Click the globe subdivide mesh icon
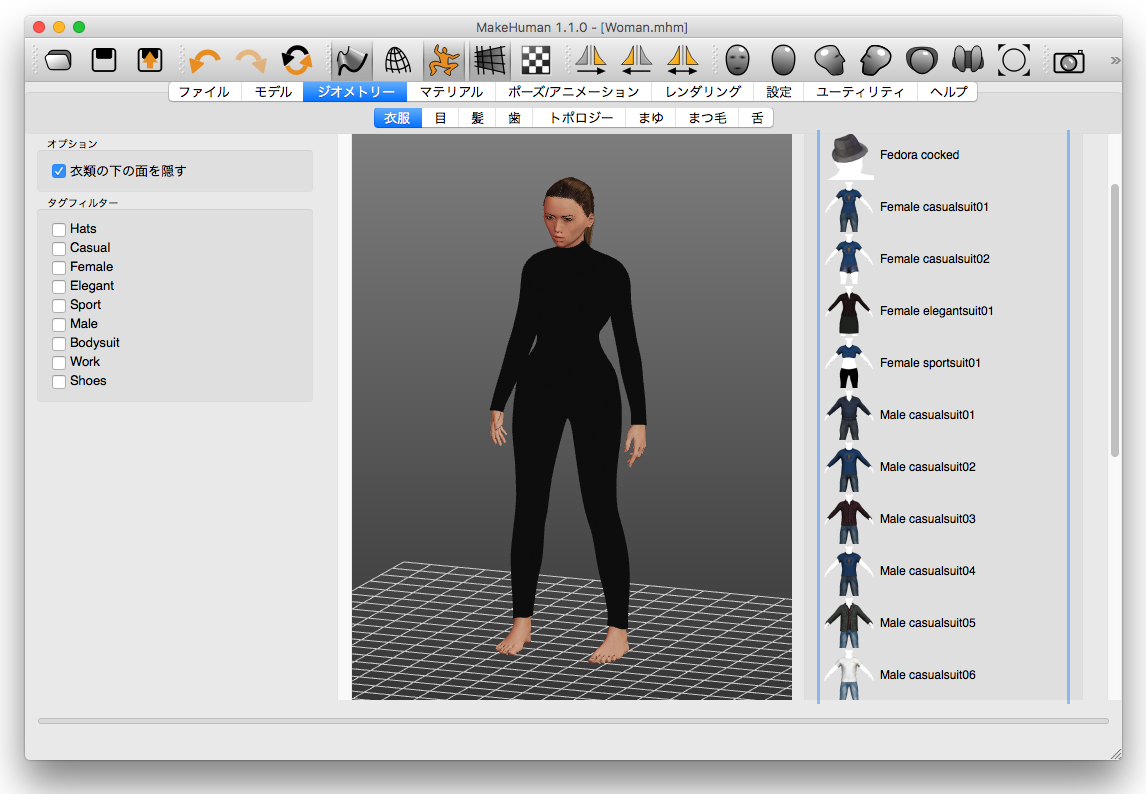This screenshot has width=1146, height=794. [x=397, y=60]
